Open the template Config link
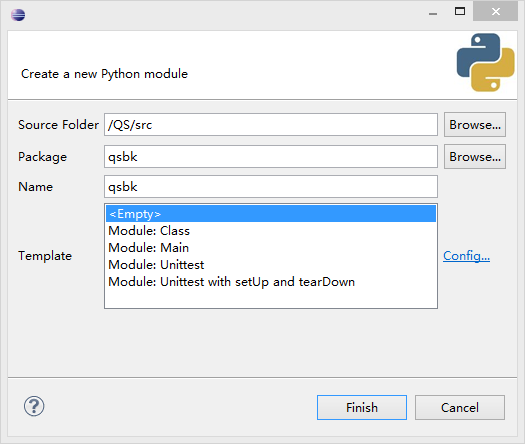Image resolution: width=525 pixels, height=444 pixels. (x=466, y=256)
